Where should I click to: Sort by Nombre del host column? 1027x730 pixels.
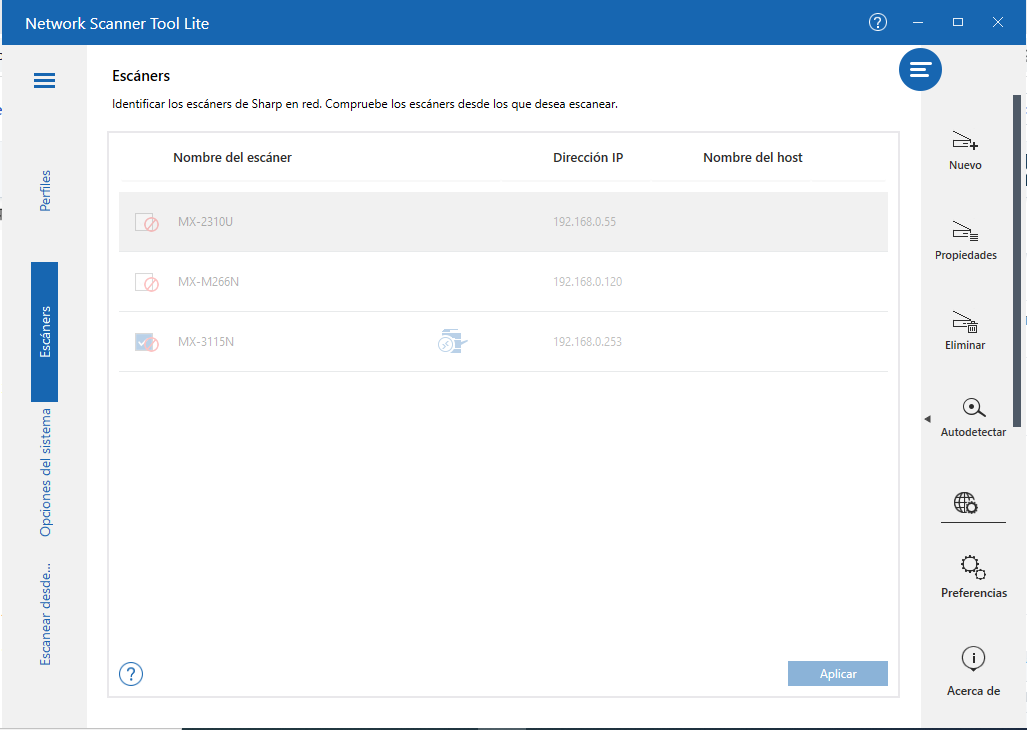(x=753, y=157)
